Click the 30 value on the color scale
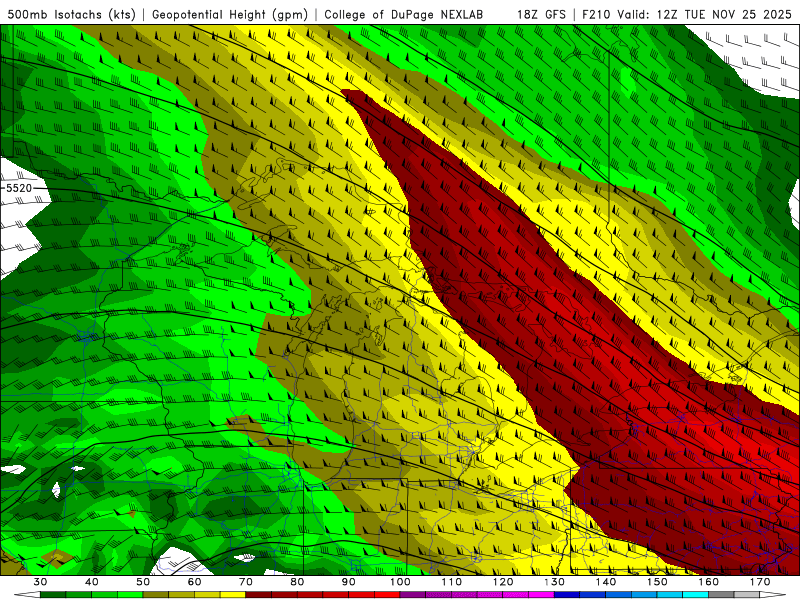Viewport: 800px width, 600px height. click(40, 582)
